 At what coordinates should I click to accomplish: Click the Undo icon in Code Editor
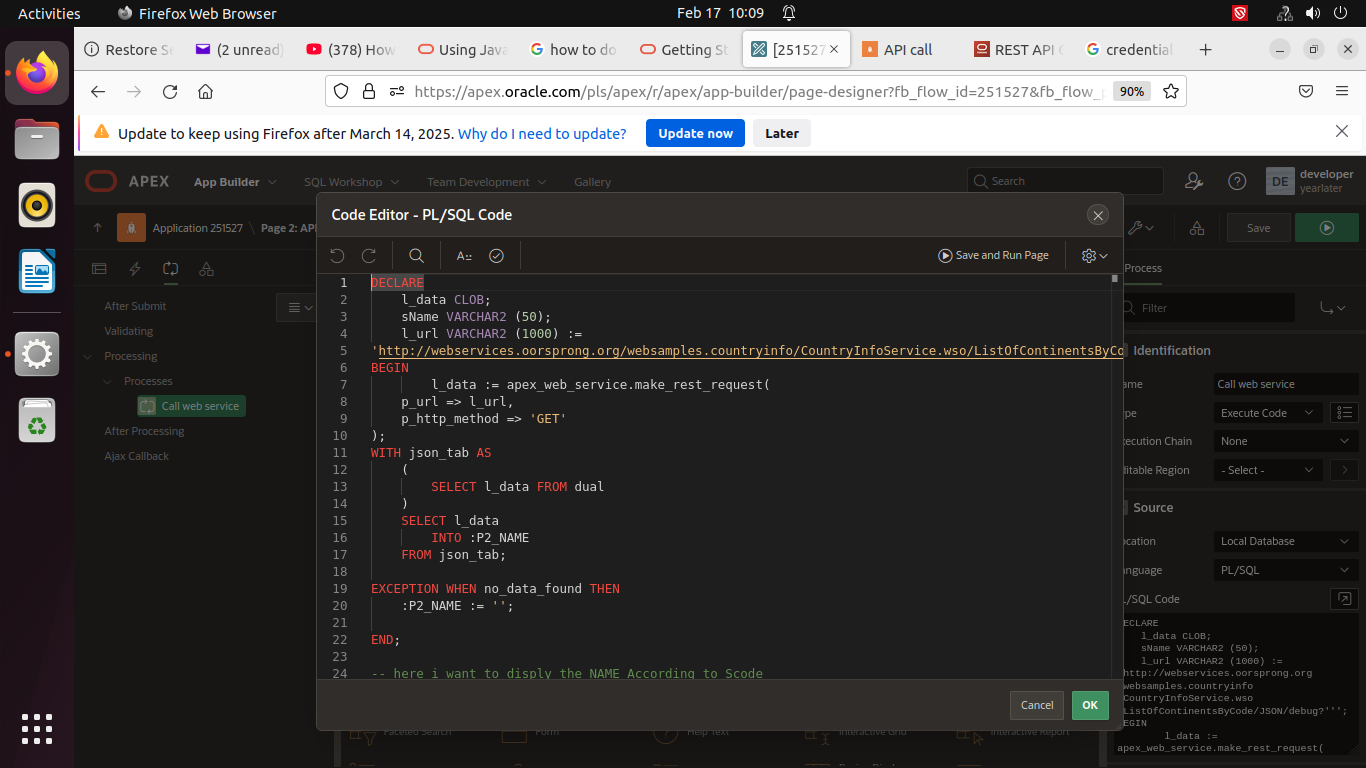click(x=337, y=256)
